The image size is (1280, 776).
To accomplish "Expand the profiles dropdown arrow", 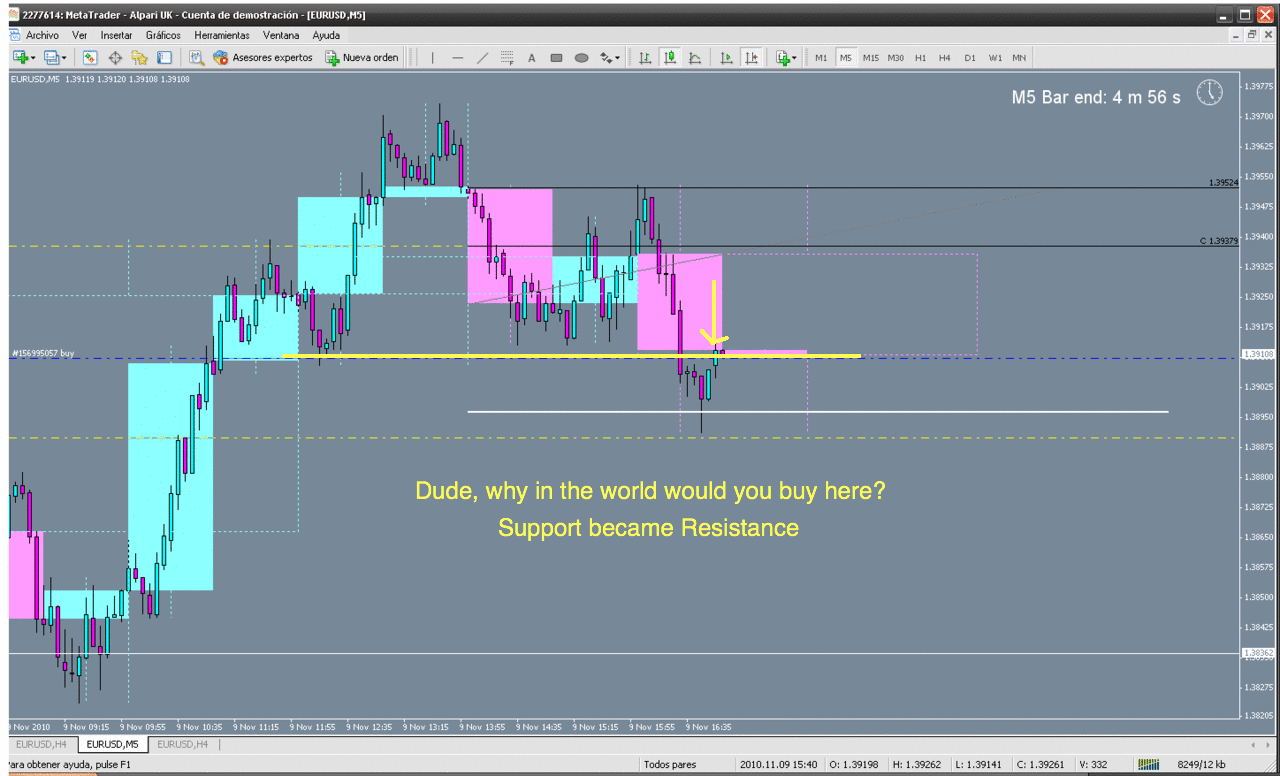I will coord(64,58).
